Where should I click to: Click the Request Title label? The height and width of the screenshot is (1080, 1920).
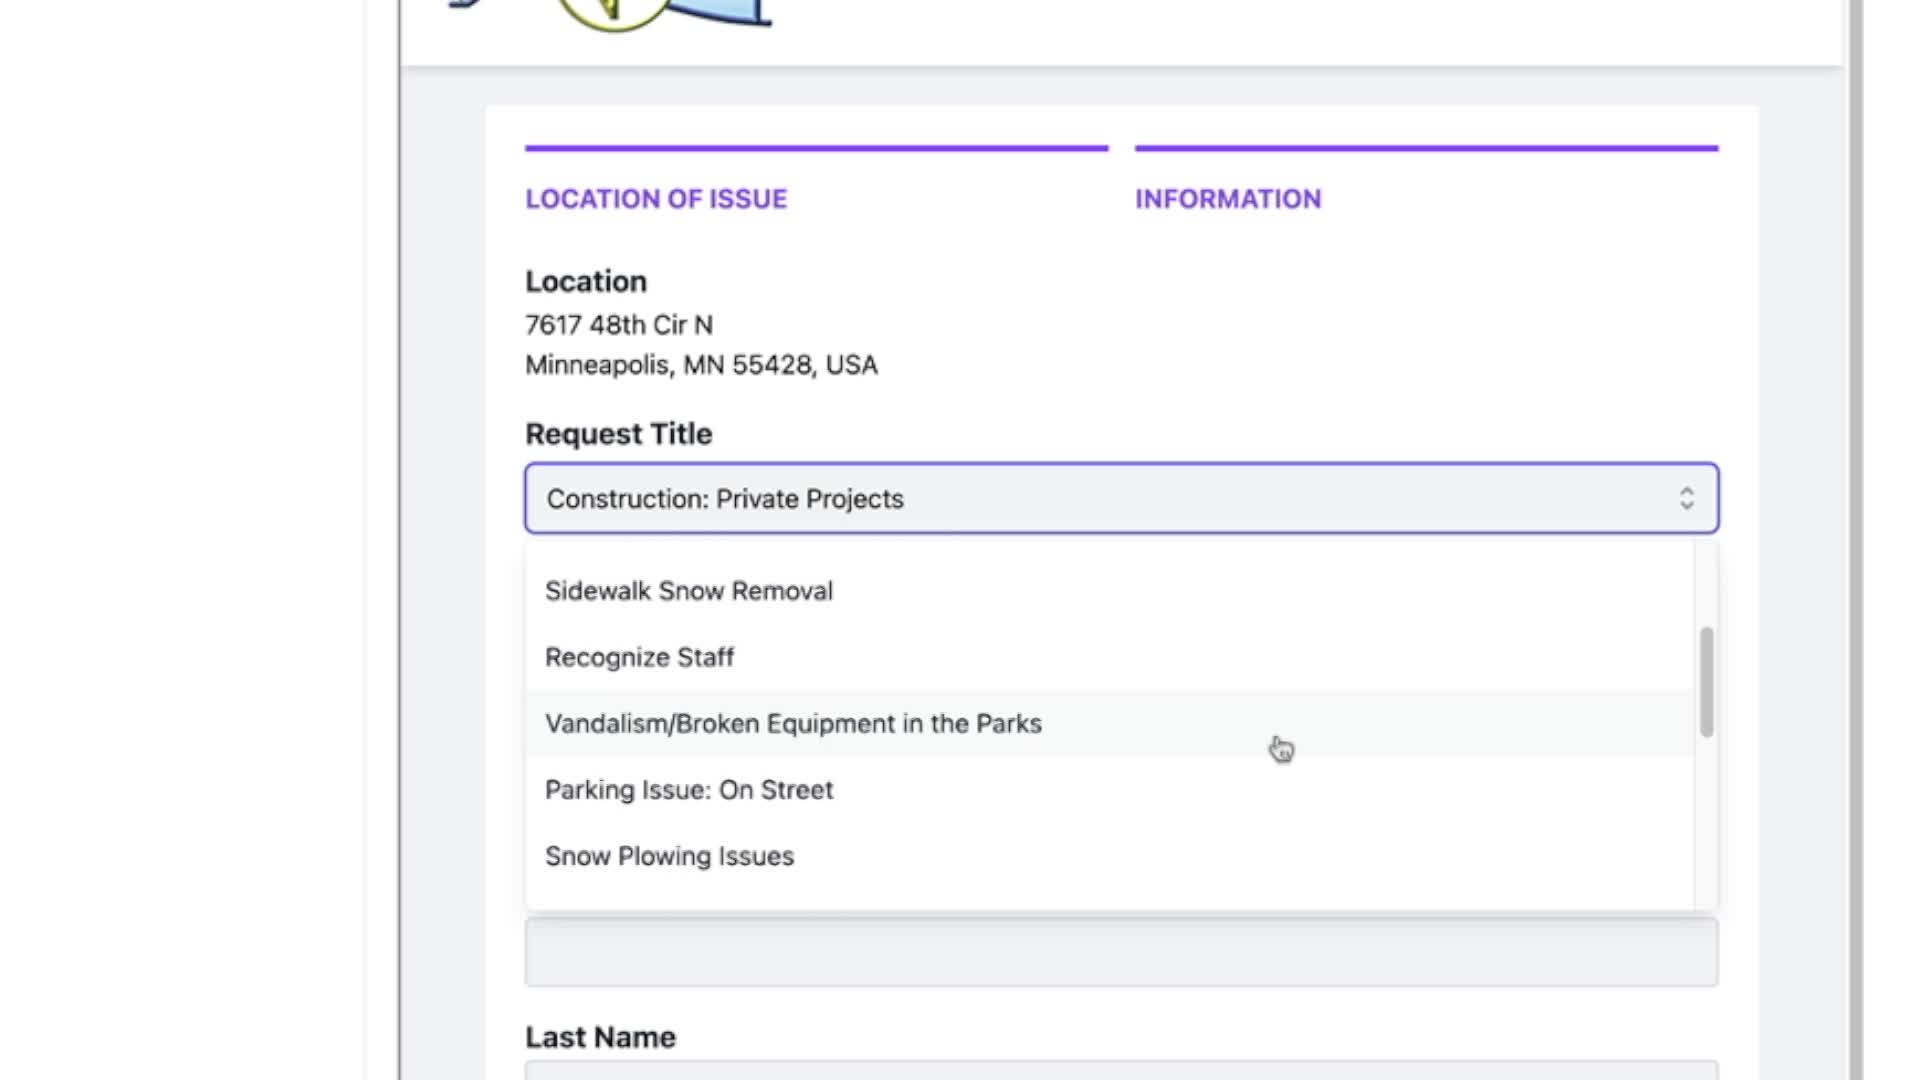618,434
